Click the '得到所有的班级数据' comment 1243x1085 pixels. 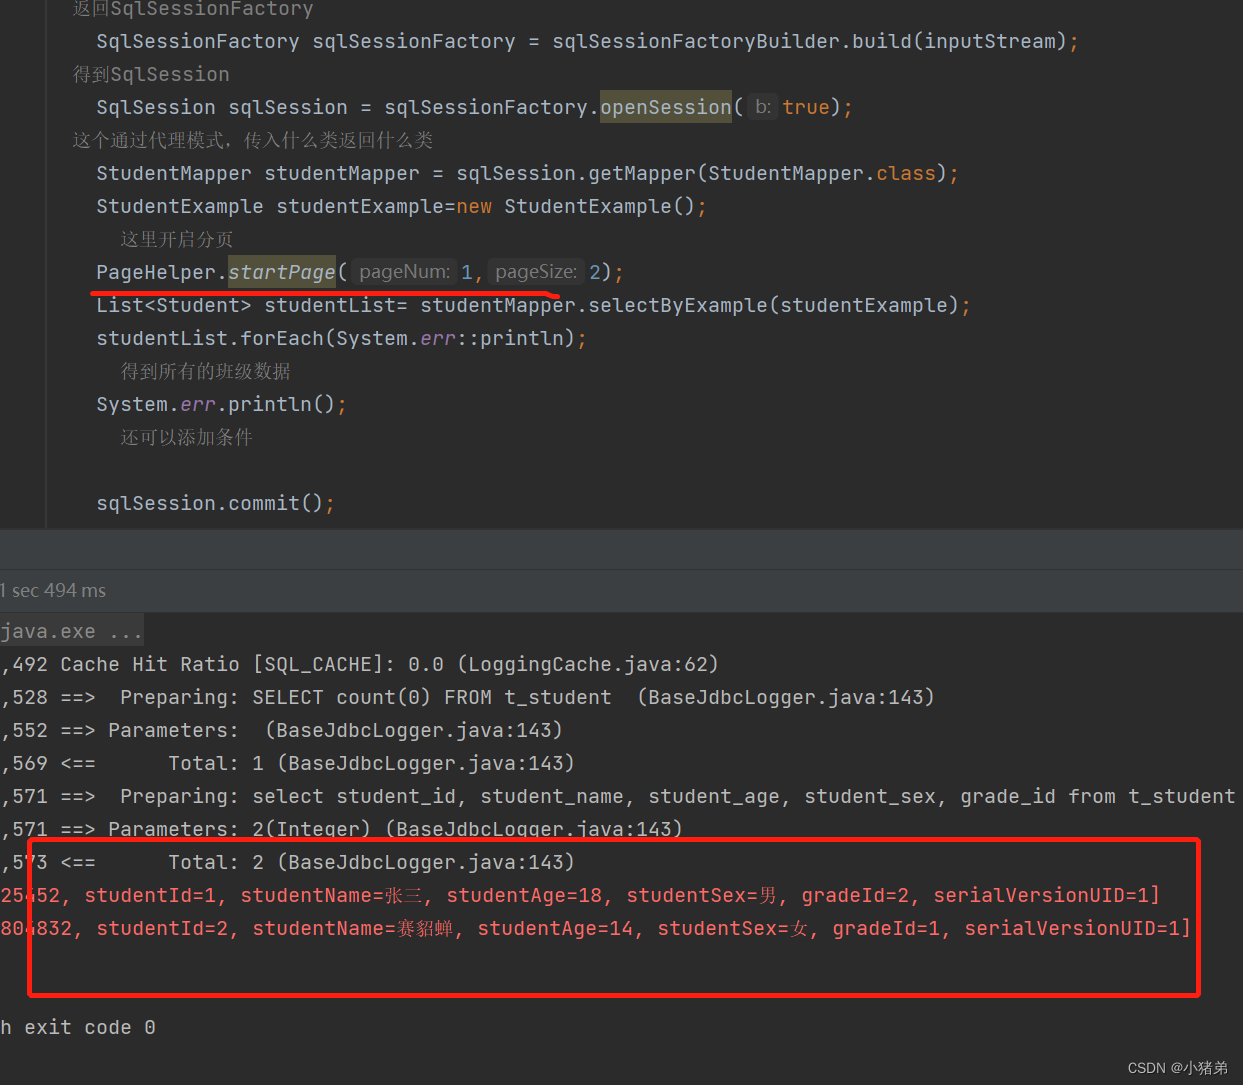coord(206,371)
